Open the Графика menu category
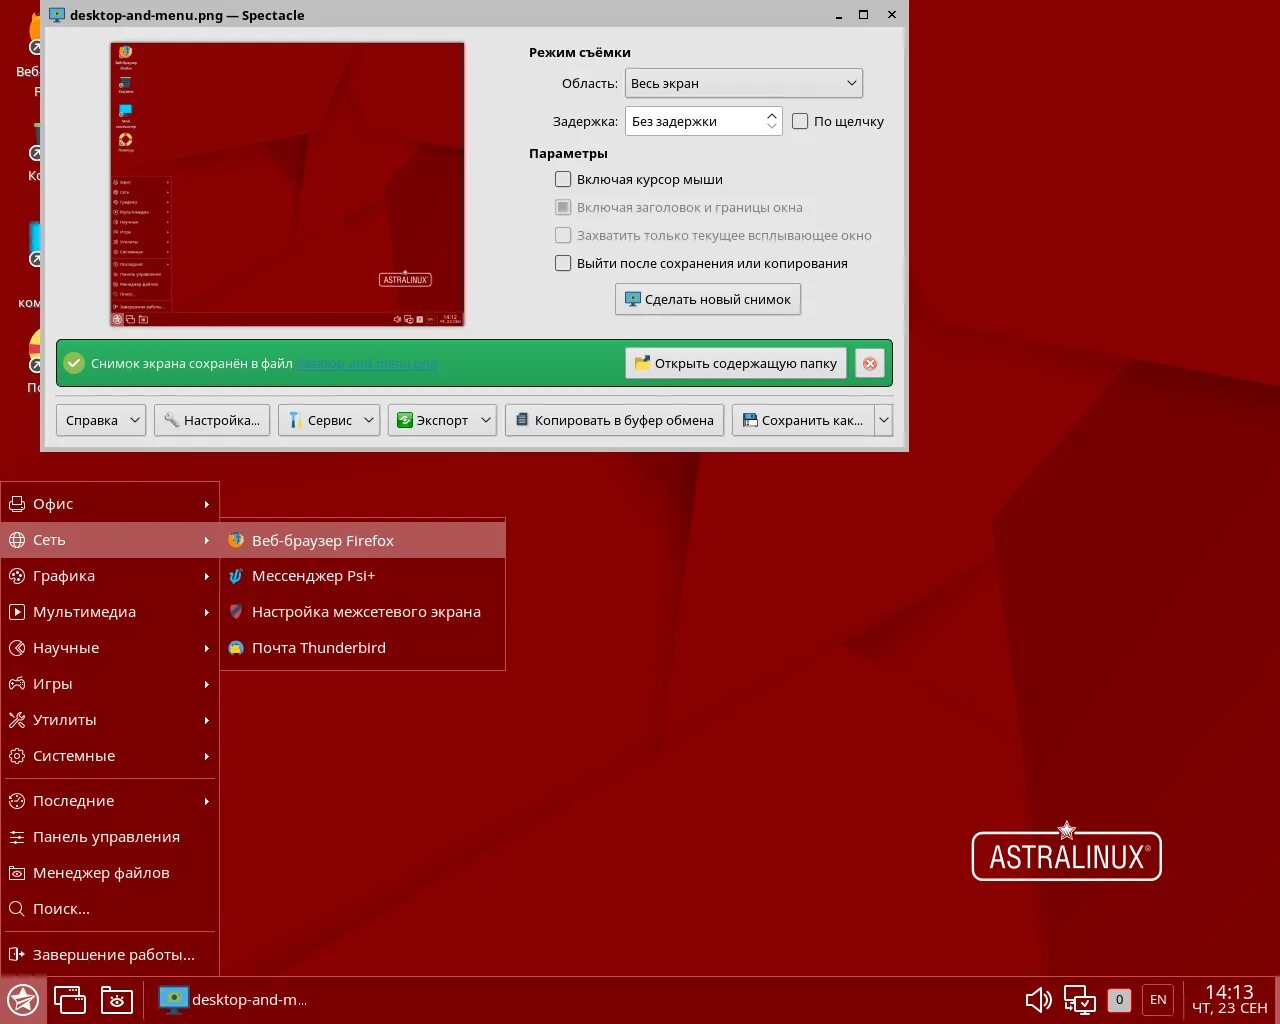 110,576
